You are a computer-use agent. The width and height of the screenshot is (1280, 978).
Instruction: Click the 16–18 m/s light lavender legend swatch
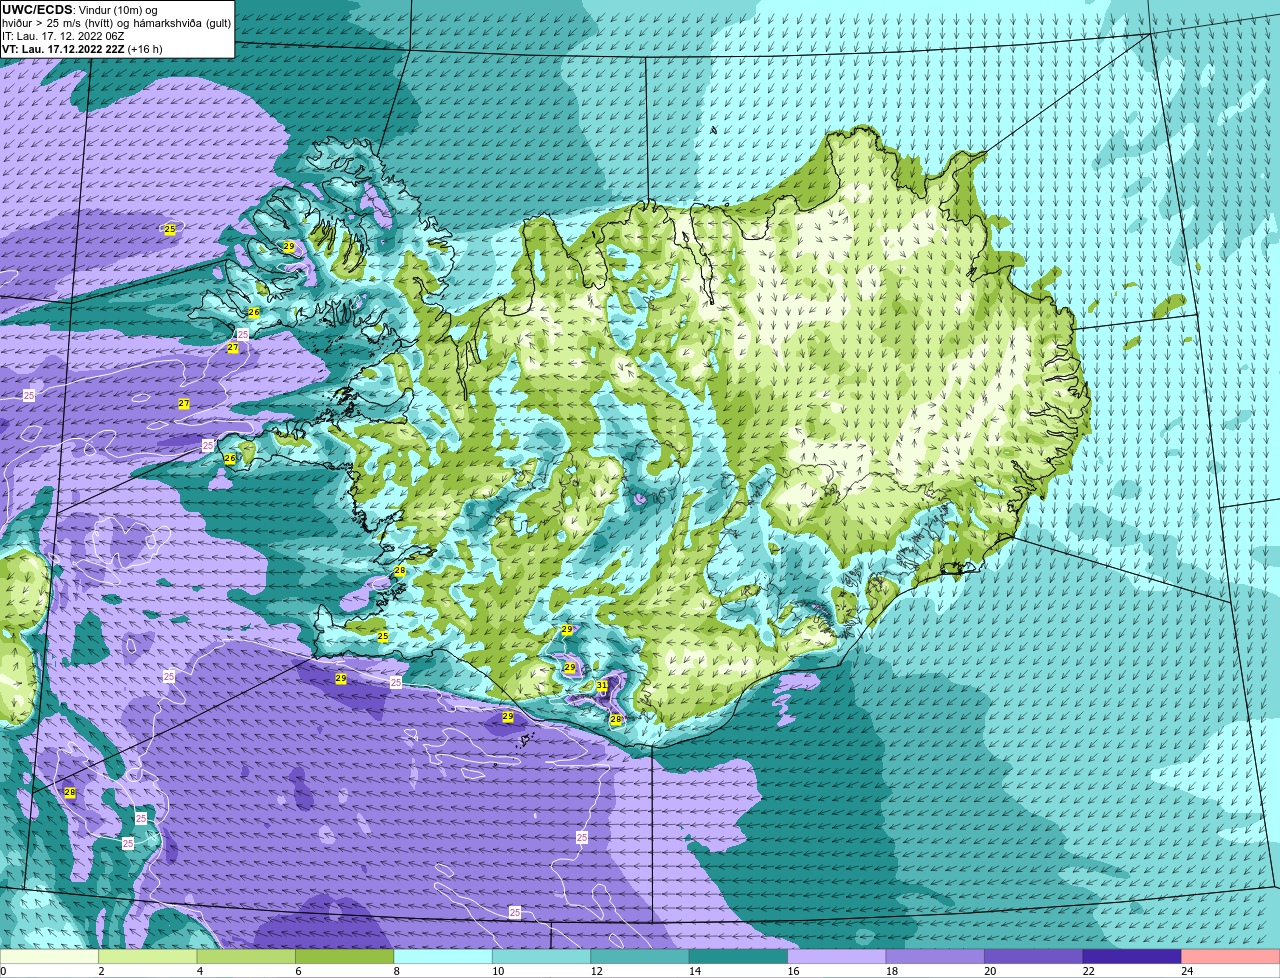coord(838,956)
